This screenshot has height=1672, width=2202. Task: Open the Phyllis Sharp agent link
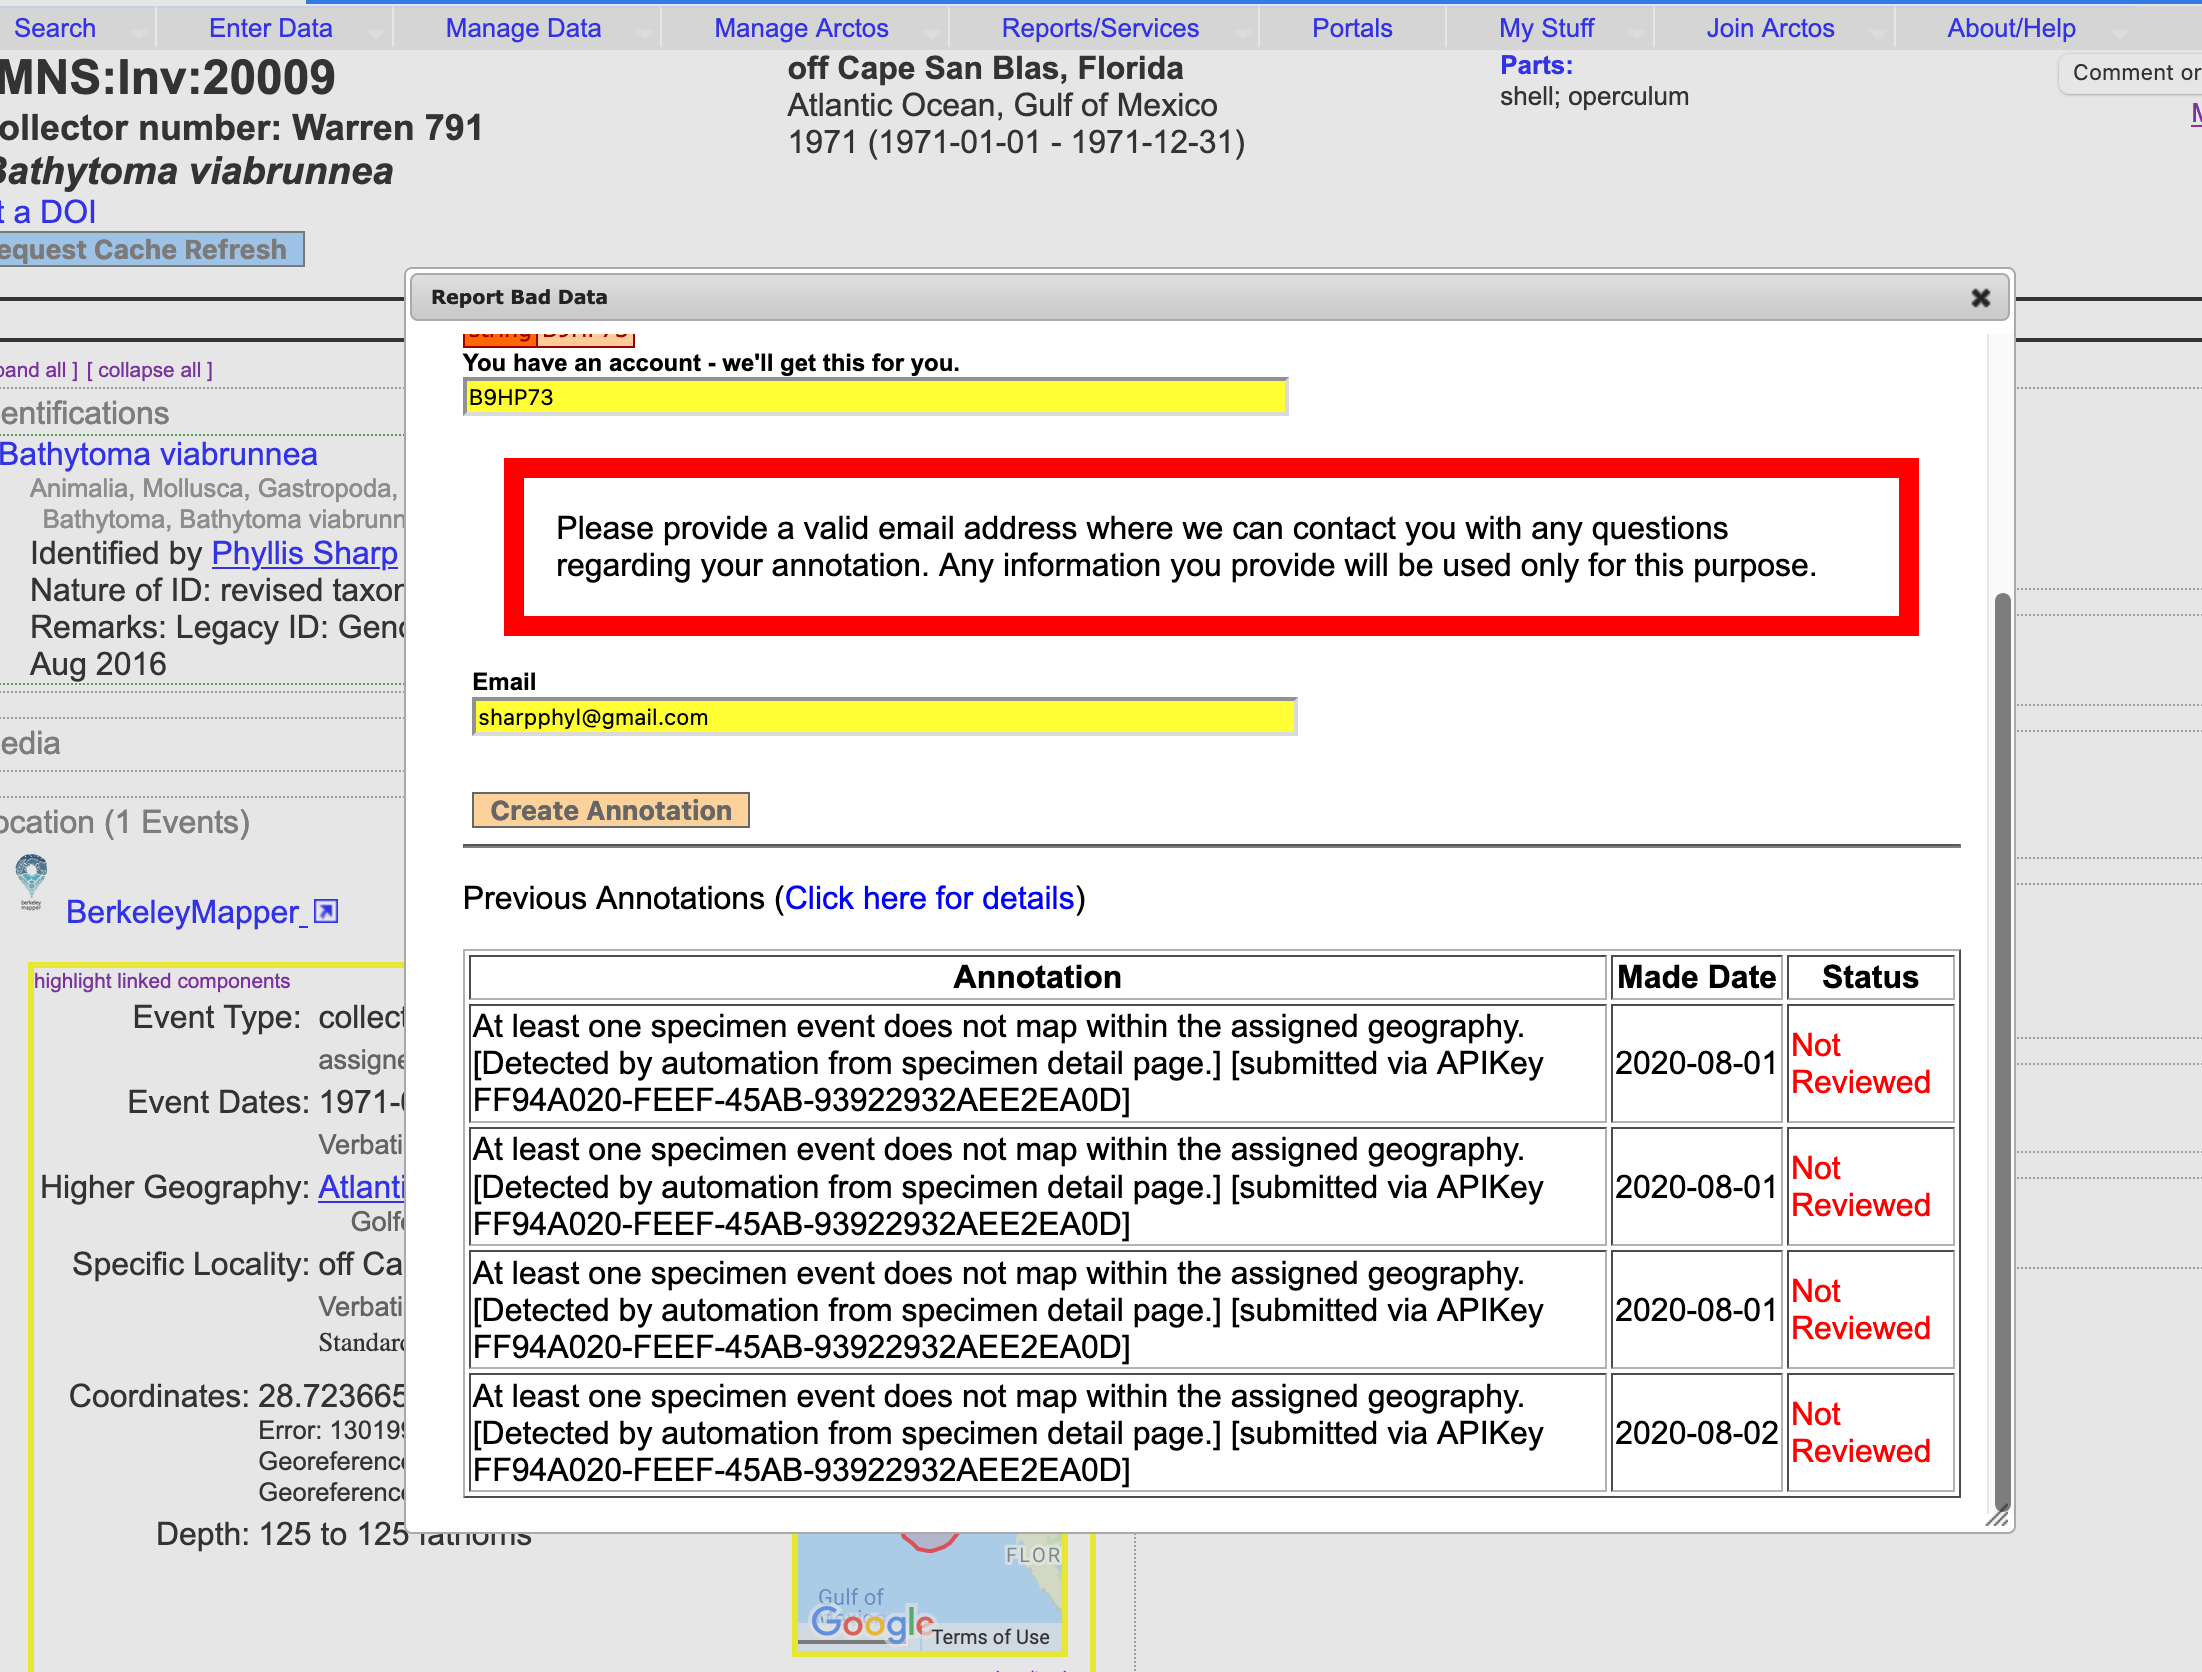tap(305, 553)
